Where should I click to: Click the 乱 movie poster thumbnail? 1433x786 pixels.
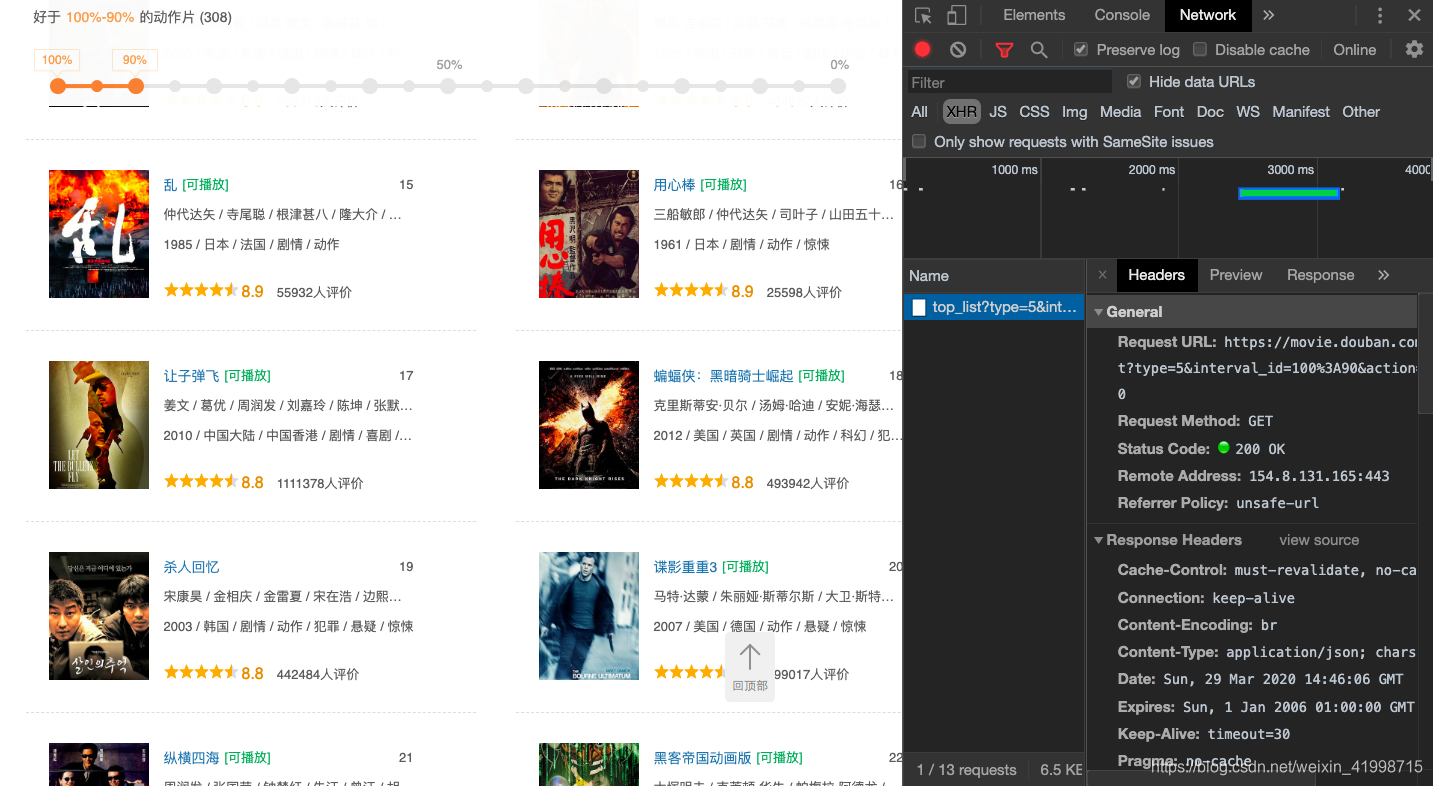tap(99, 234)
